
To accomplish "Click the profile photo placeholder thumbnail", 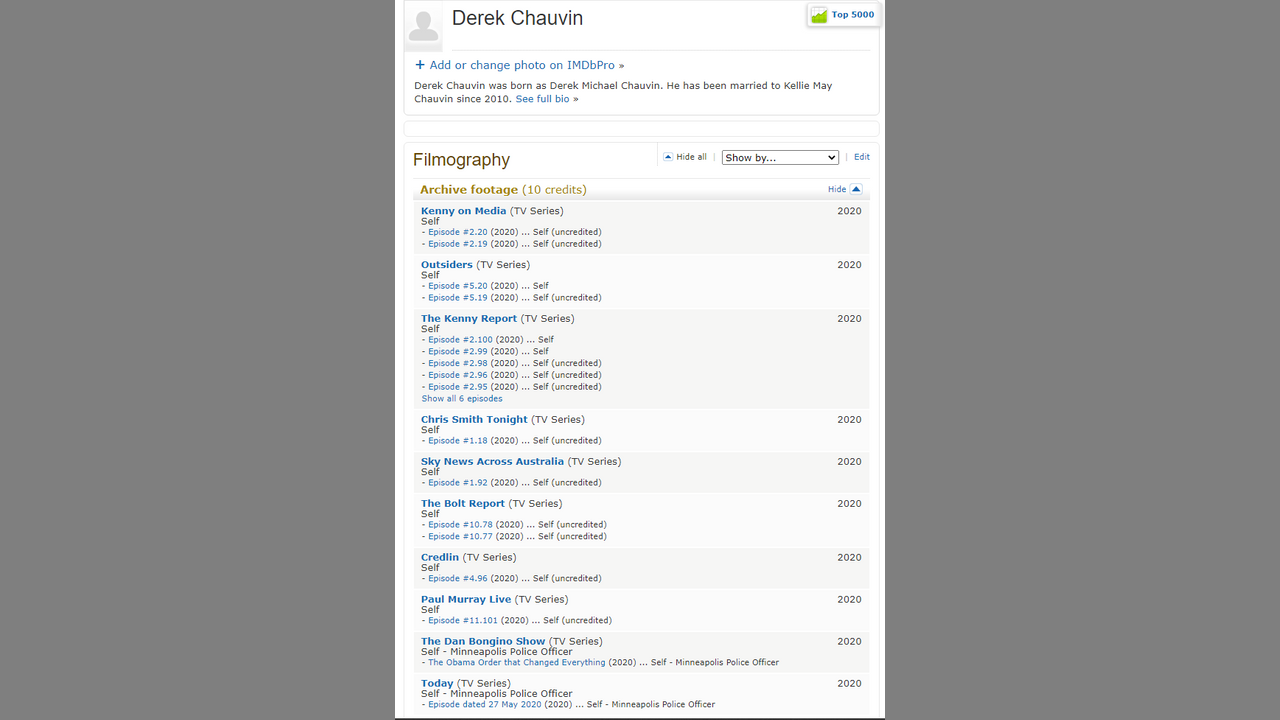I will click(423, 26).
